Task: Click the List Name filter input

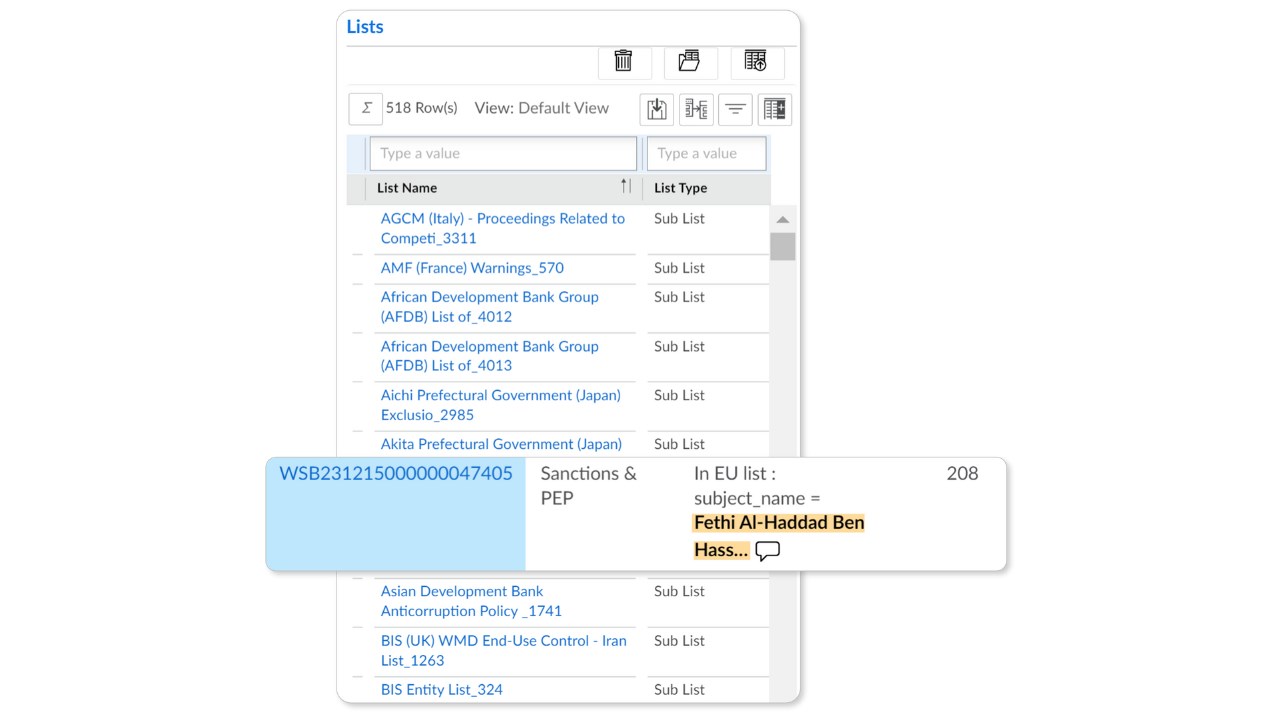Action: coord(503,154)
